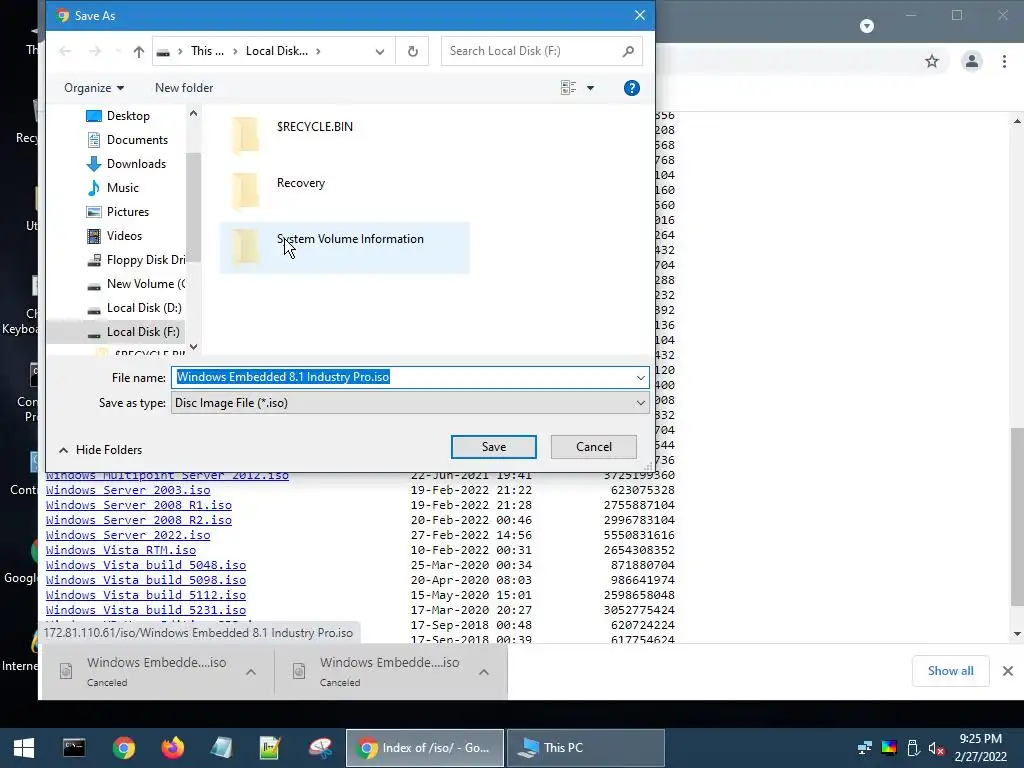Click navigation pane scroll up arrow
1024x768 pixels.
(x=193, y=114)
